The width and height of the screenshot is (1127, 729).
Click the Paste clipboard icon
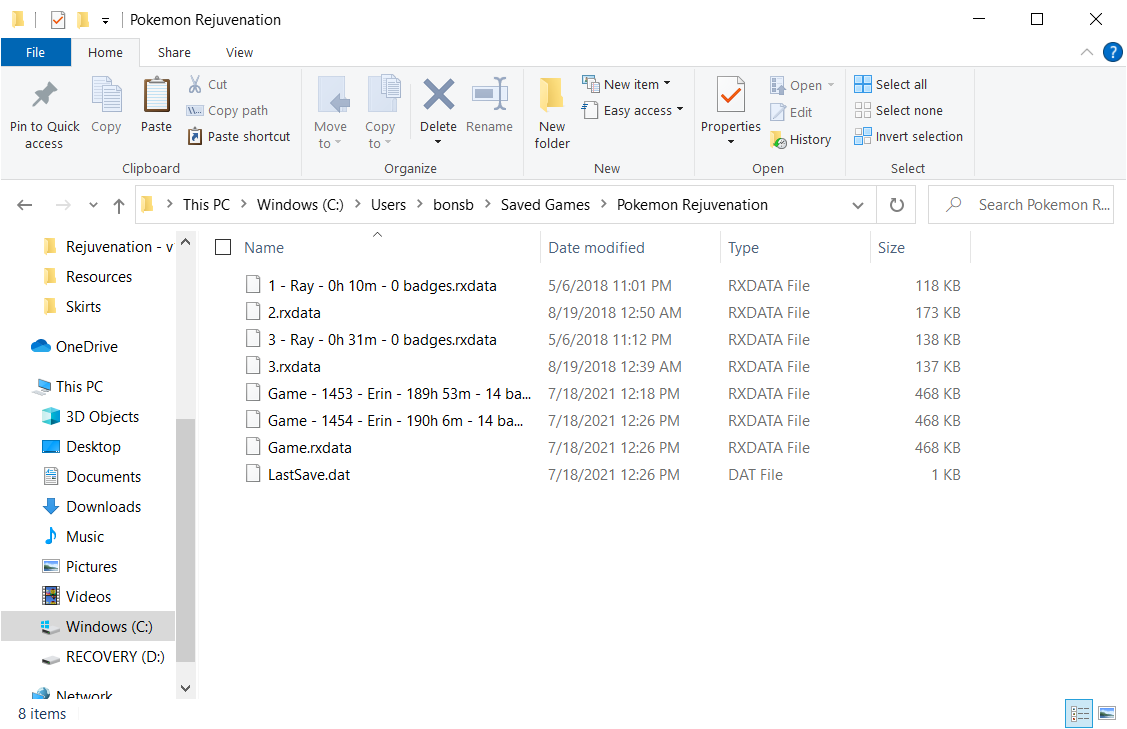pyautogui.click(x=156, y=94)
